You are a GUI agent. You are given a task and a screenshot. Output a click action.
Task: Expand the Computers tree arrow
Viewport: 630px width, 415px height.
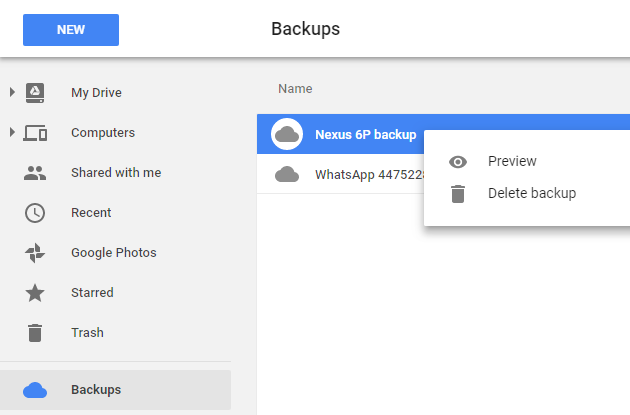[x=12, y=132]
